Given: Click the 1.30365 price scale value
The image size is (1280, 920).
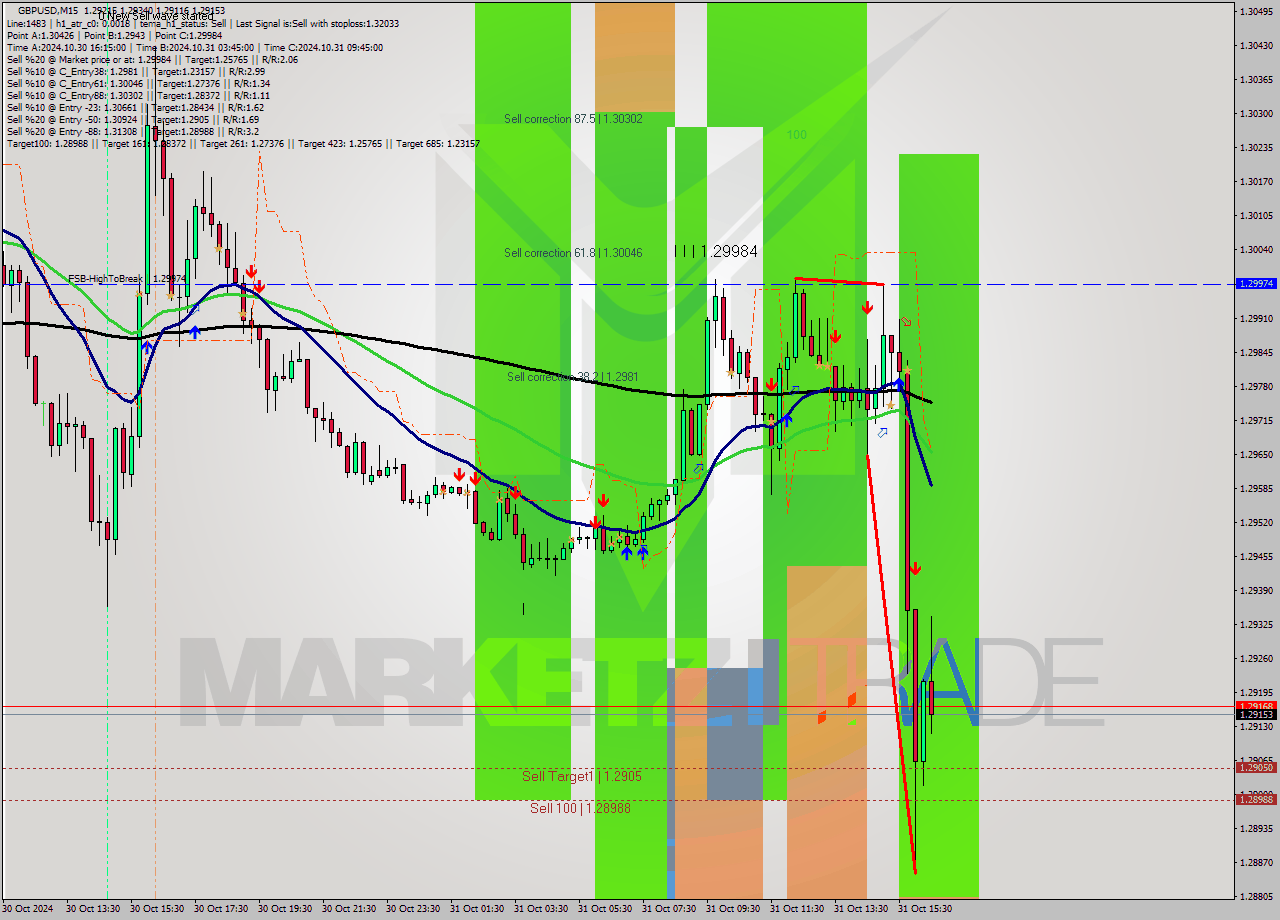Looking at the screenshot, I should (1256, 79).
